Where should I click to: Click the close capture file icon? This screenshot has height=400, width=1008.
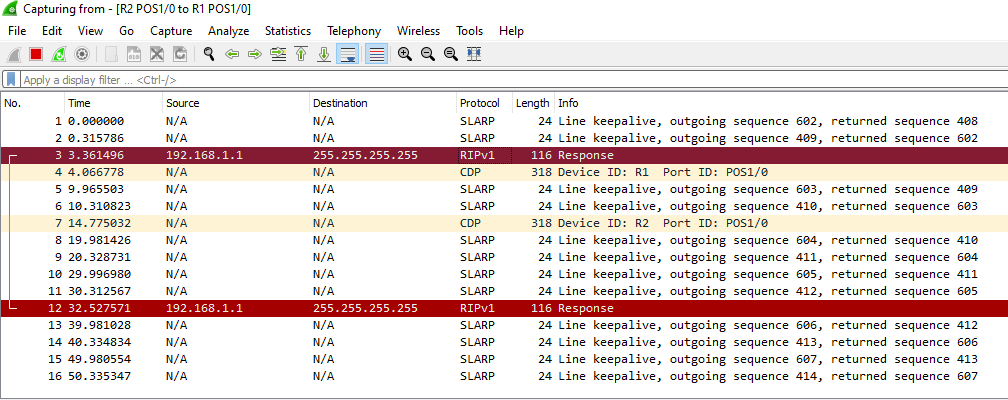tap(157, 55)
